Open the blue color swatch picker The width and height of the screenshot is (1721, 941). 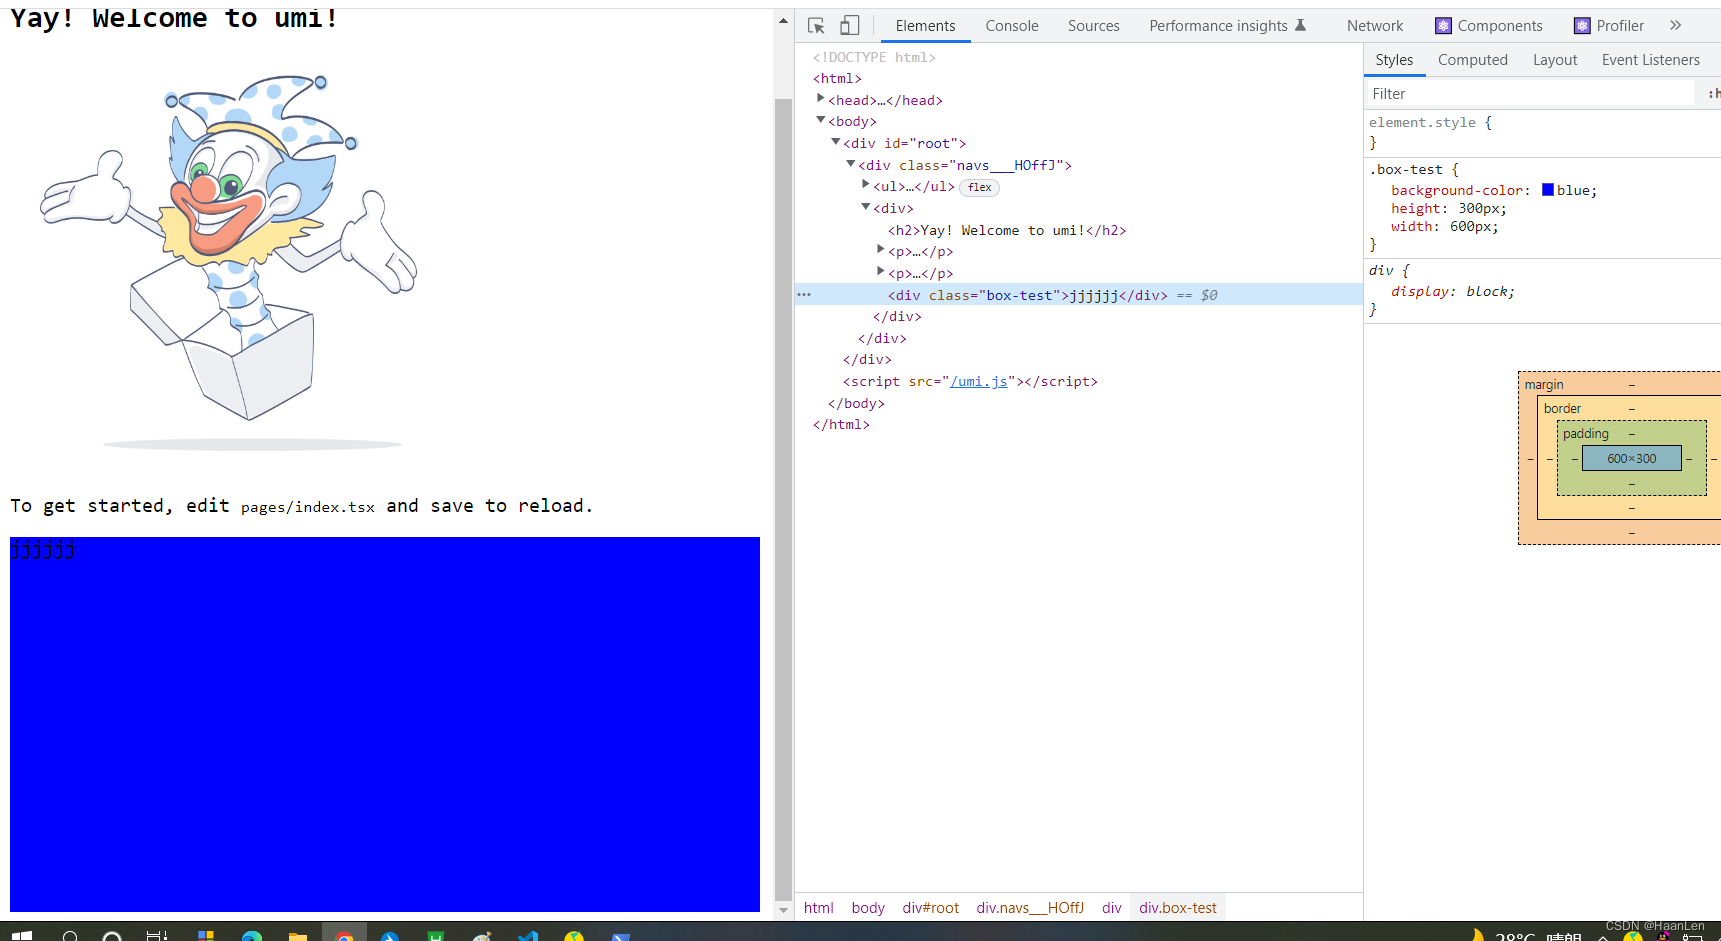[x=1548, y=190]
